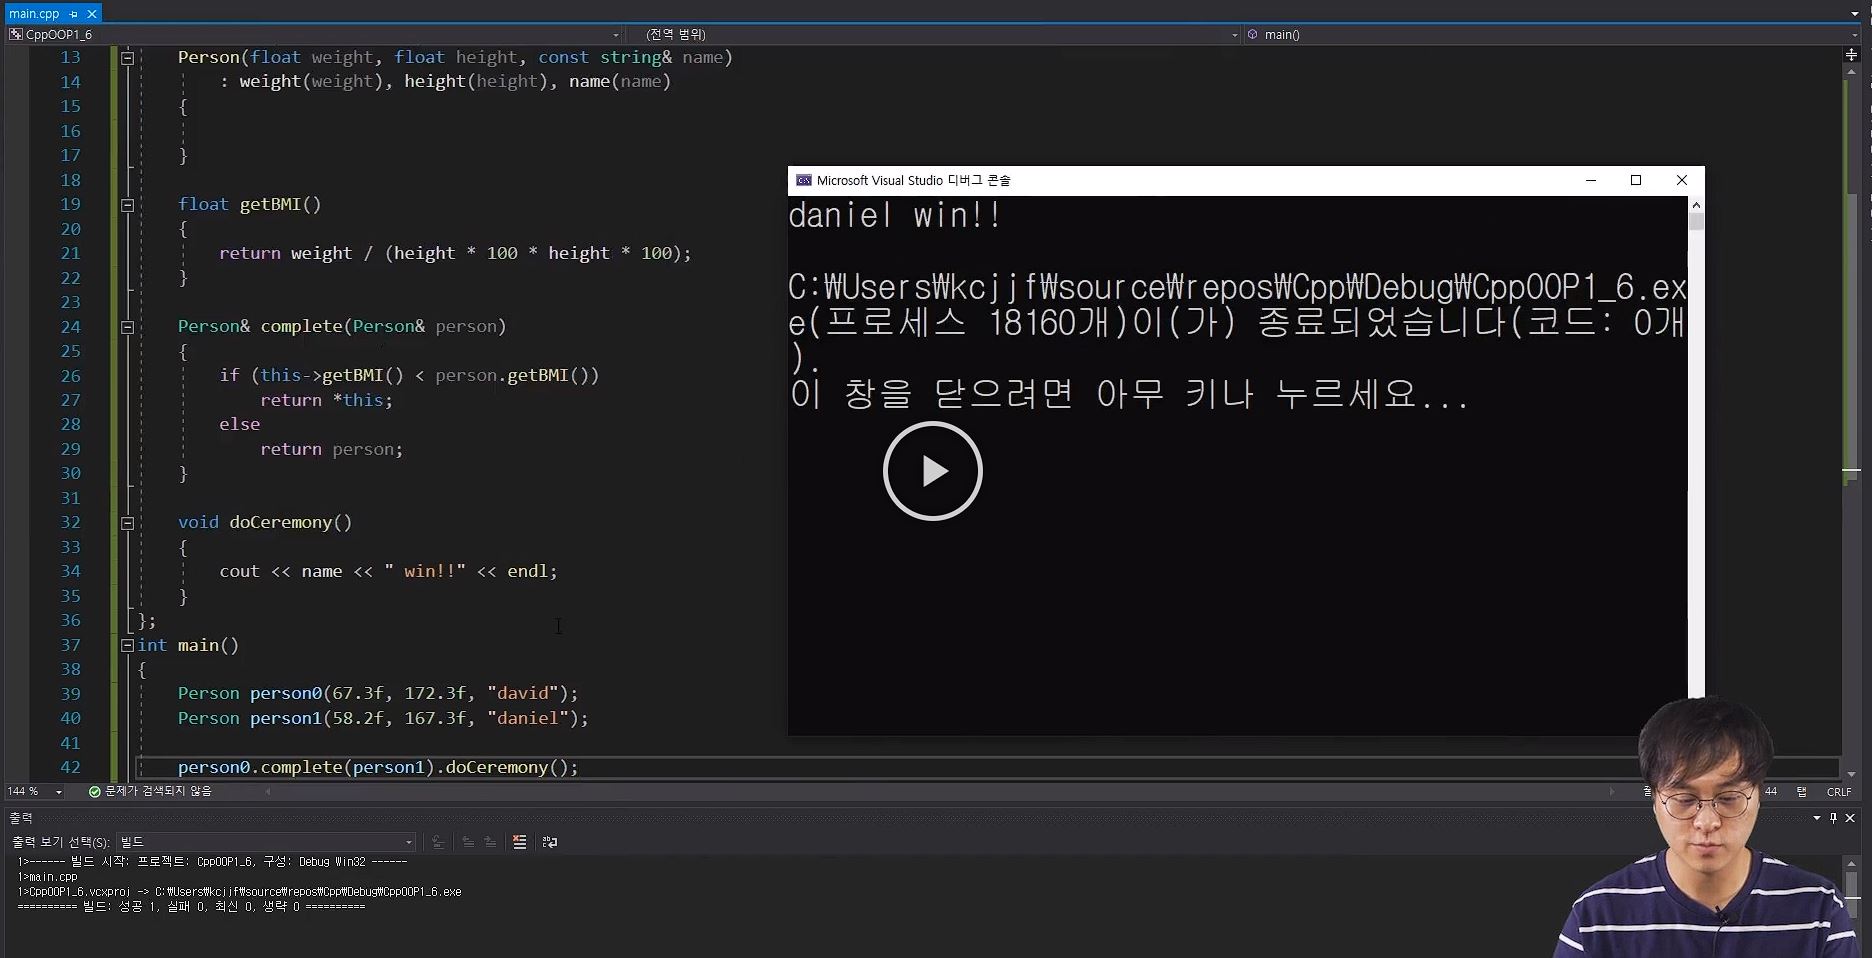This screenshot has height=958, width=1872.
Task: Open the CppOOP1_6 project scope dropdown
Action: 315,35
